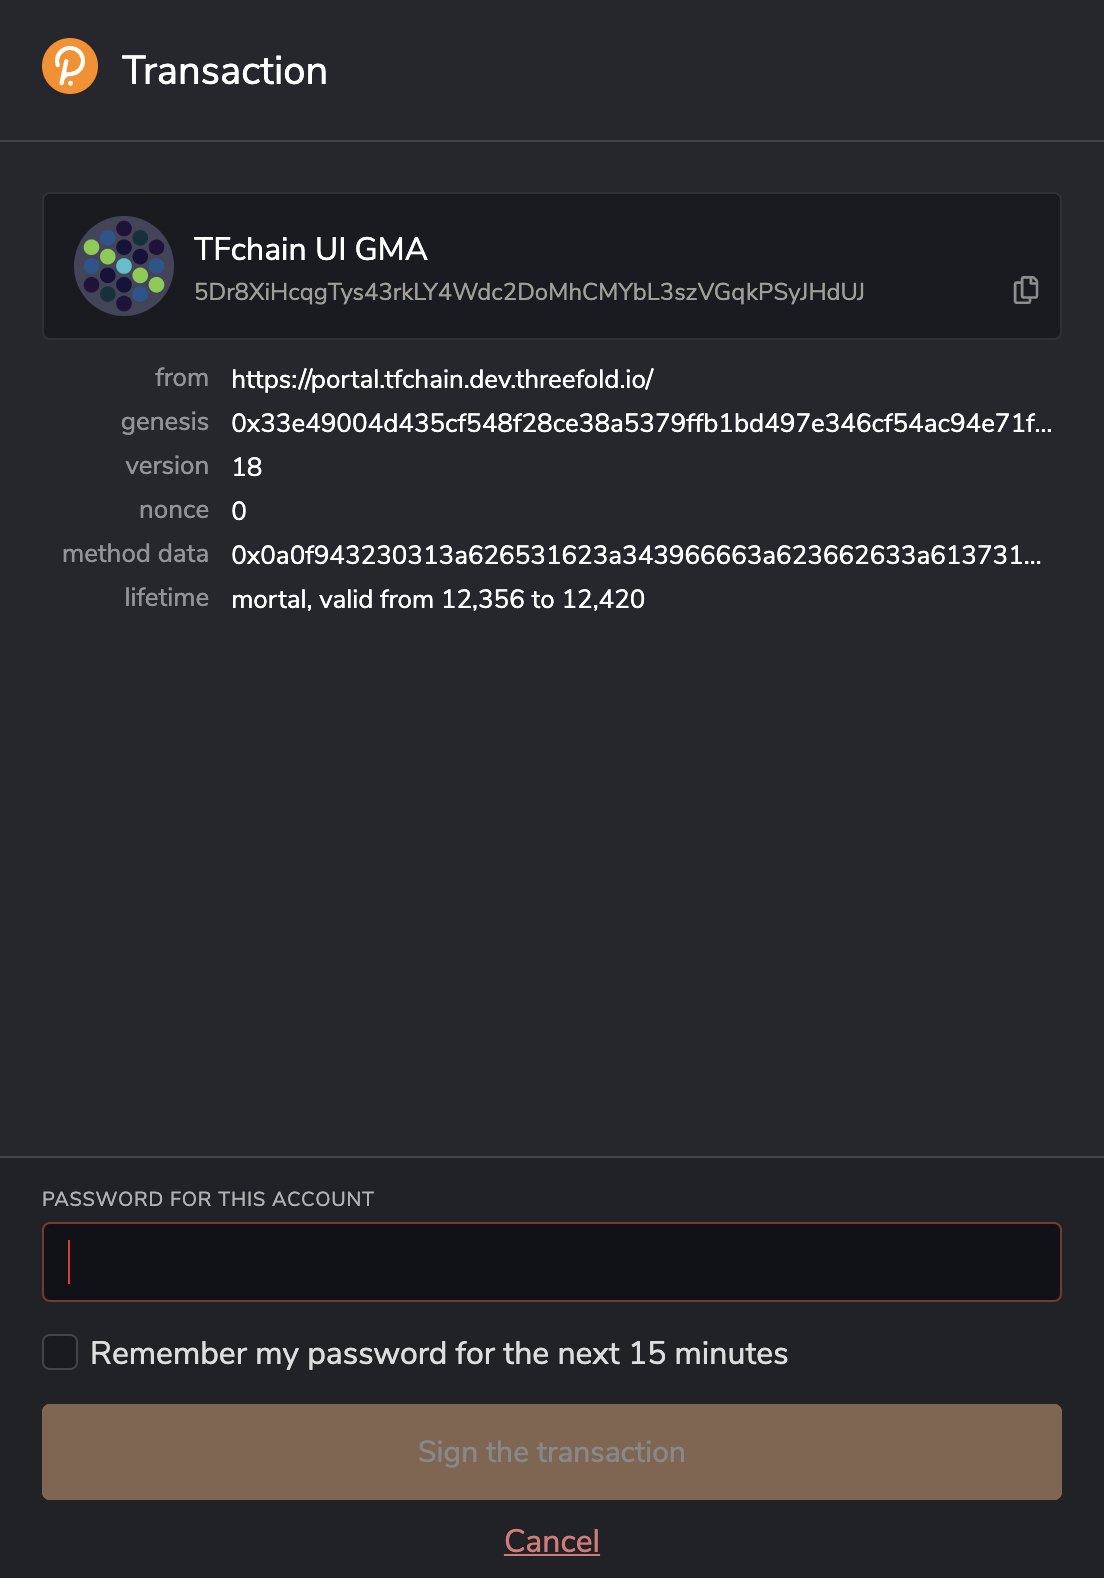Copy the account address with clipboard icon
The image size is (1104, 1578).
(1025, 290)
